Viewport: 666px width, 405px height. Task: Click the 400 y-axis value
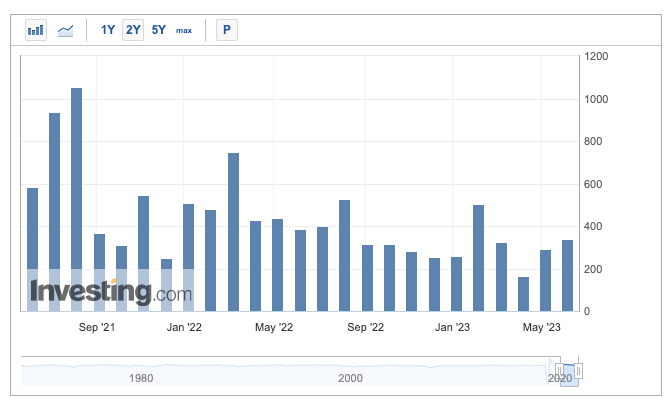593,226
